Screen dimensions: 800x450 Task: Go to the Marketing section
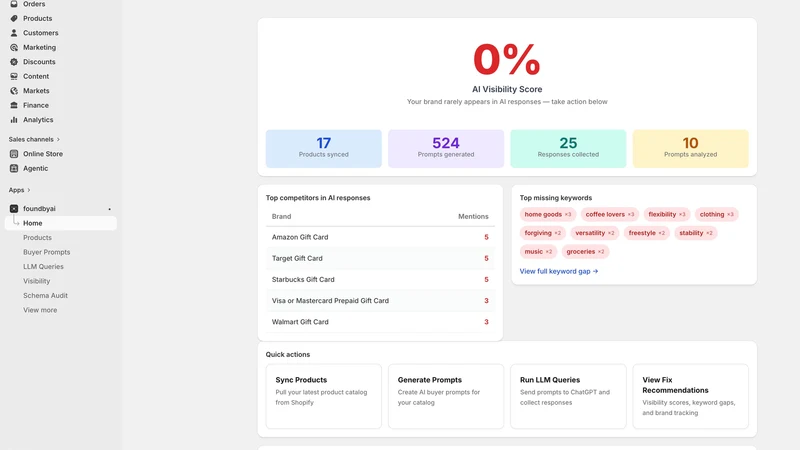tap(39, 47)
